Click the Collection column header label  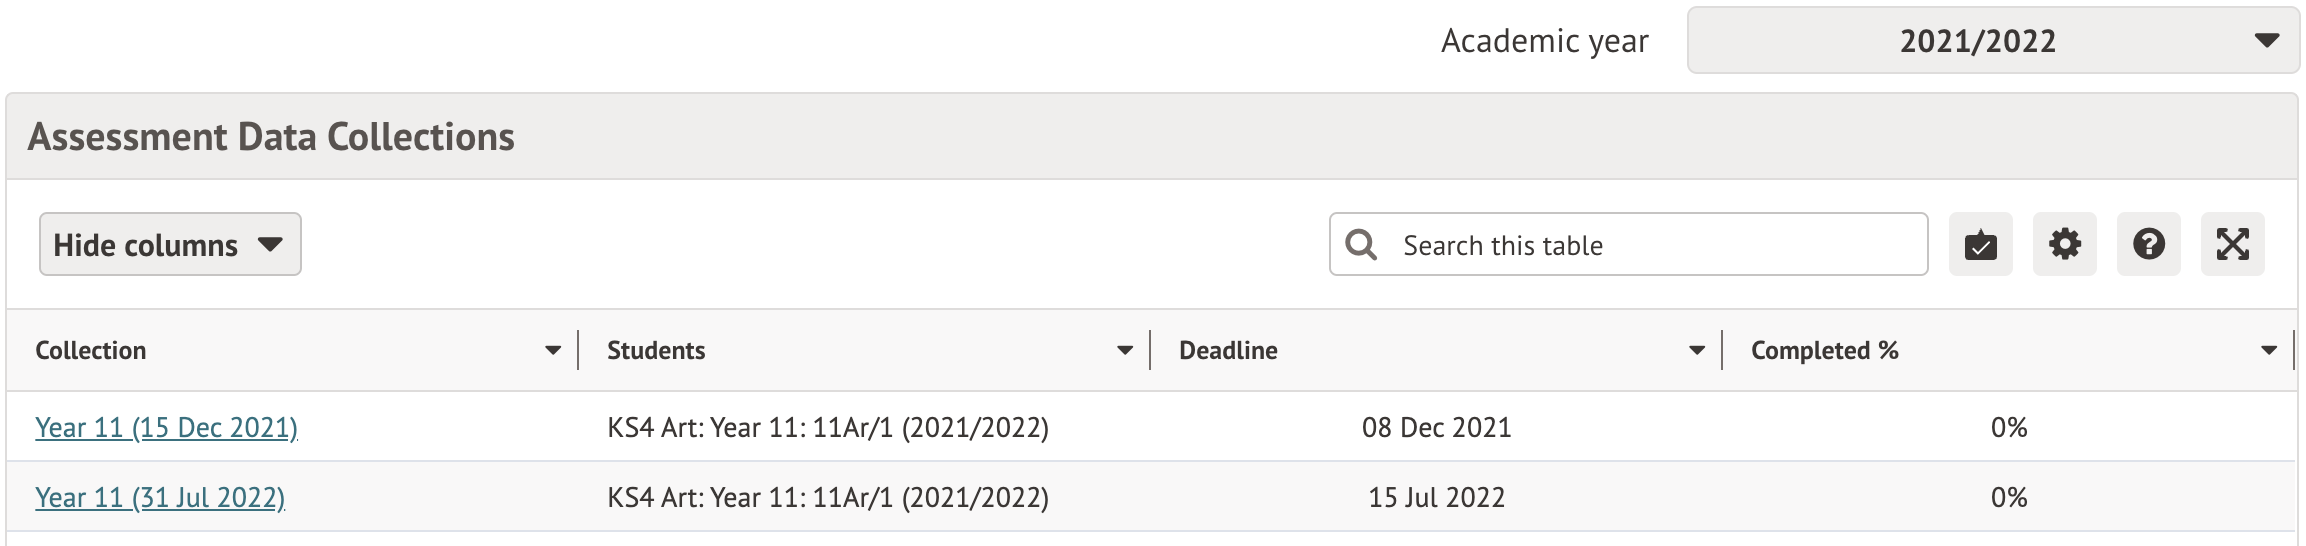coord(91,351)
